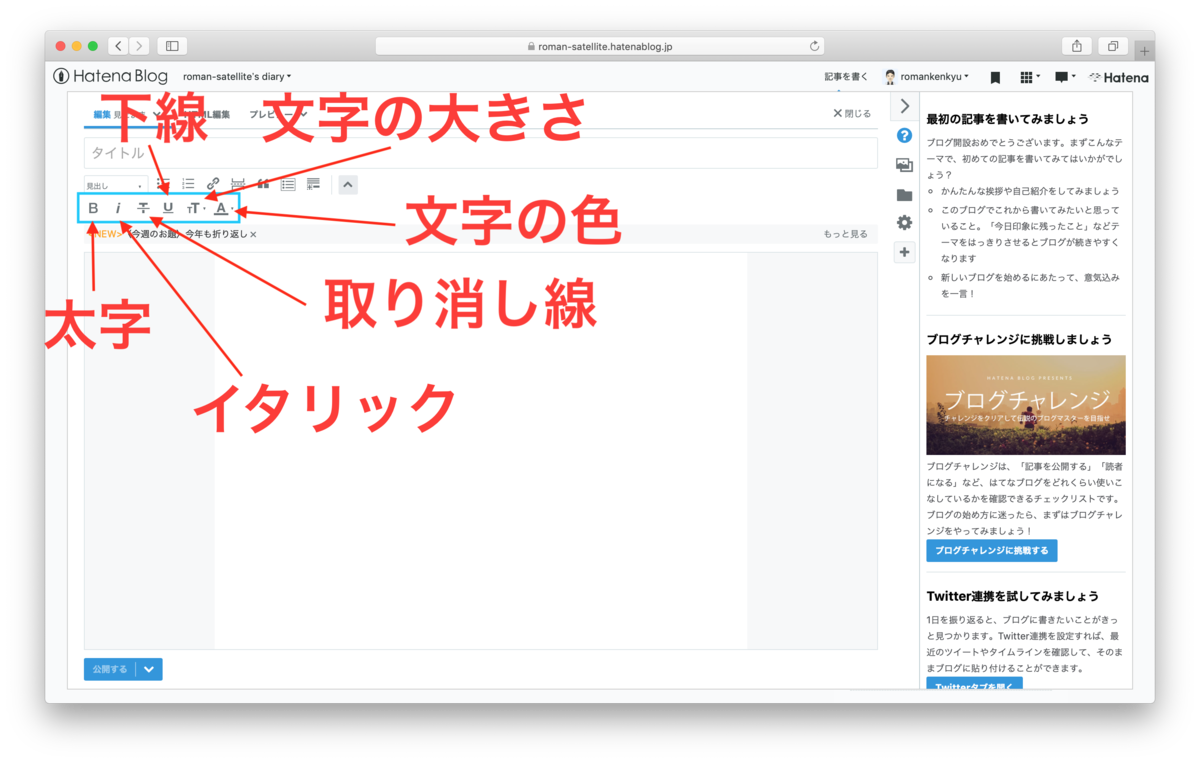Click the タイトル title input field
1200x763 pixels.
pyautogui.click(x=480, y=153)
